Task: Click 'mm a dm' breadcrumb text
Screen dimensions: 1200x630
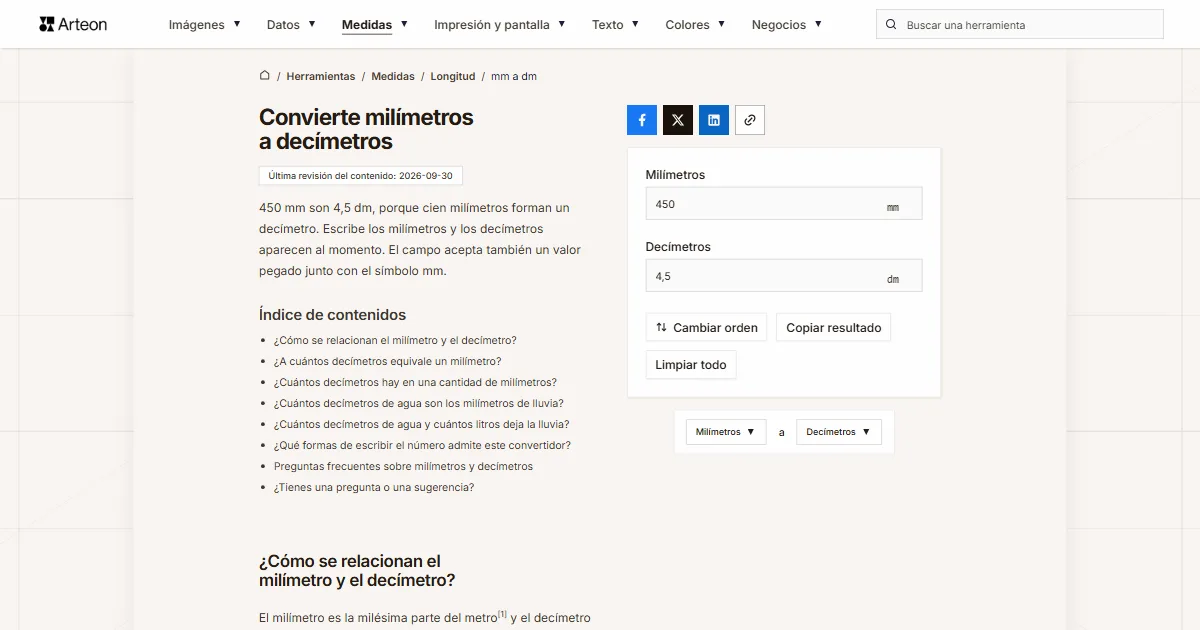Action: (514, 76)
